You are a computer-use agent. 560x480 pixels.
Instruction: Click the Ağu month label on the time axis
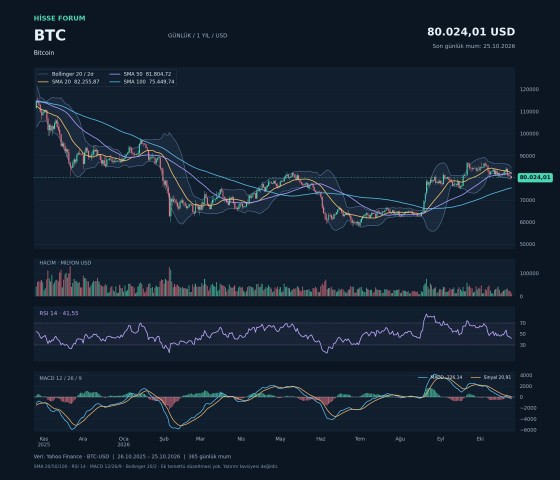(x=400, y=439)
